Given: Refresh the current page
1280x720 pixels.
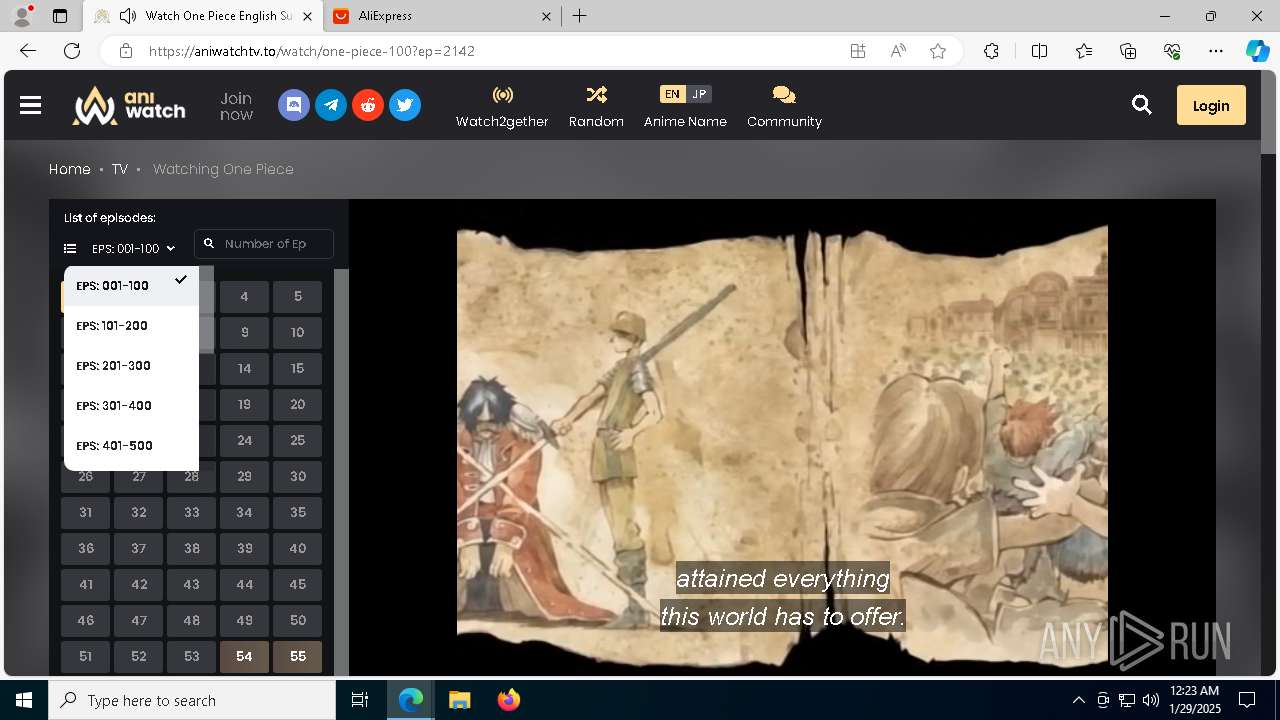Looking at the screenshot, I should 72,51.
